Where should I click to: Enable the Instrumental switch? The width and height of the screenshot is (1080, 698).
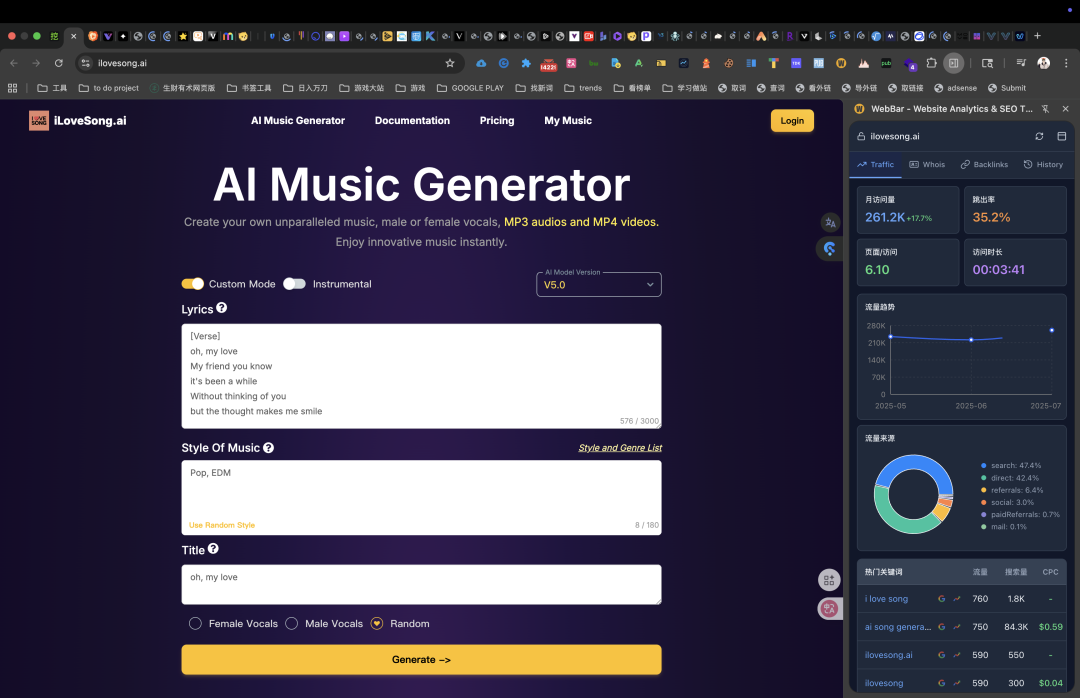294,284
